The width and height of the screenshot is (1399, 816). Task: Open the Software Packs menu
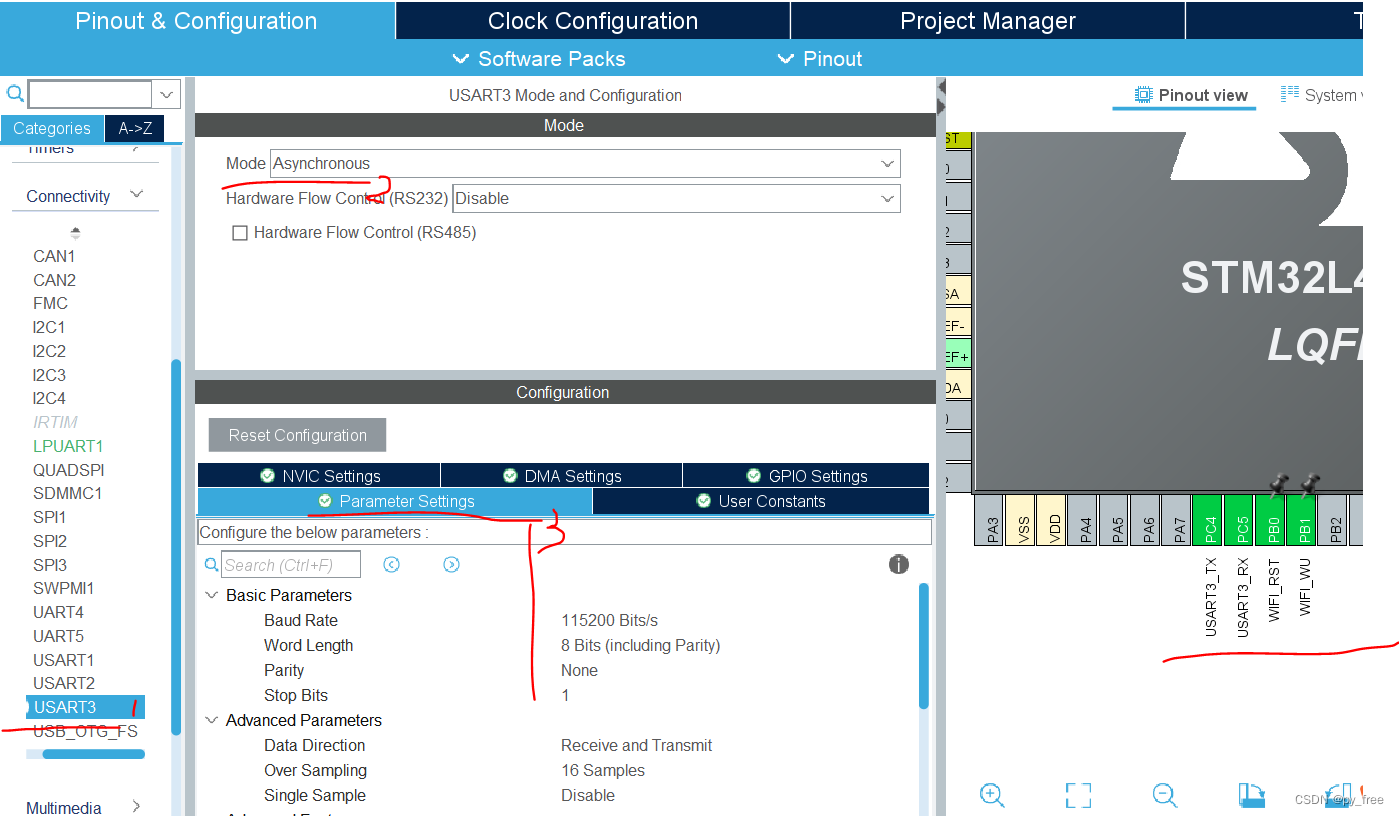coord(539,59)
